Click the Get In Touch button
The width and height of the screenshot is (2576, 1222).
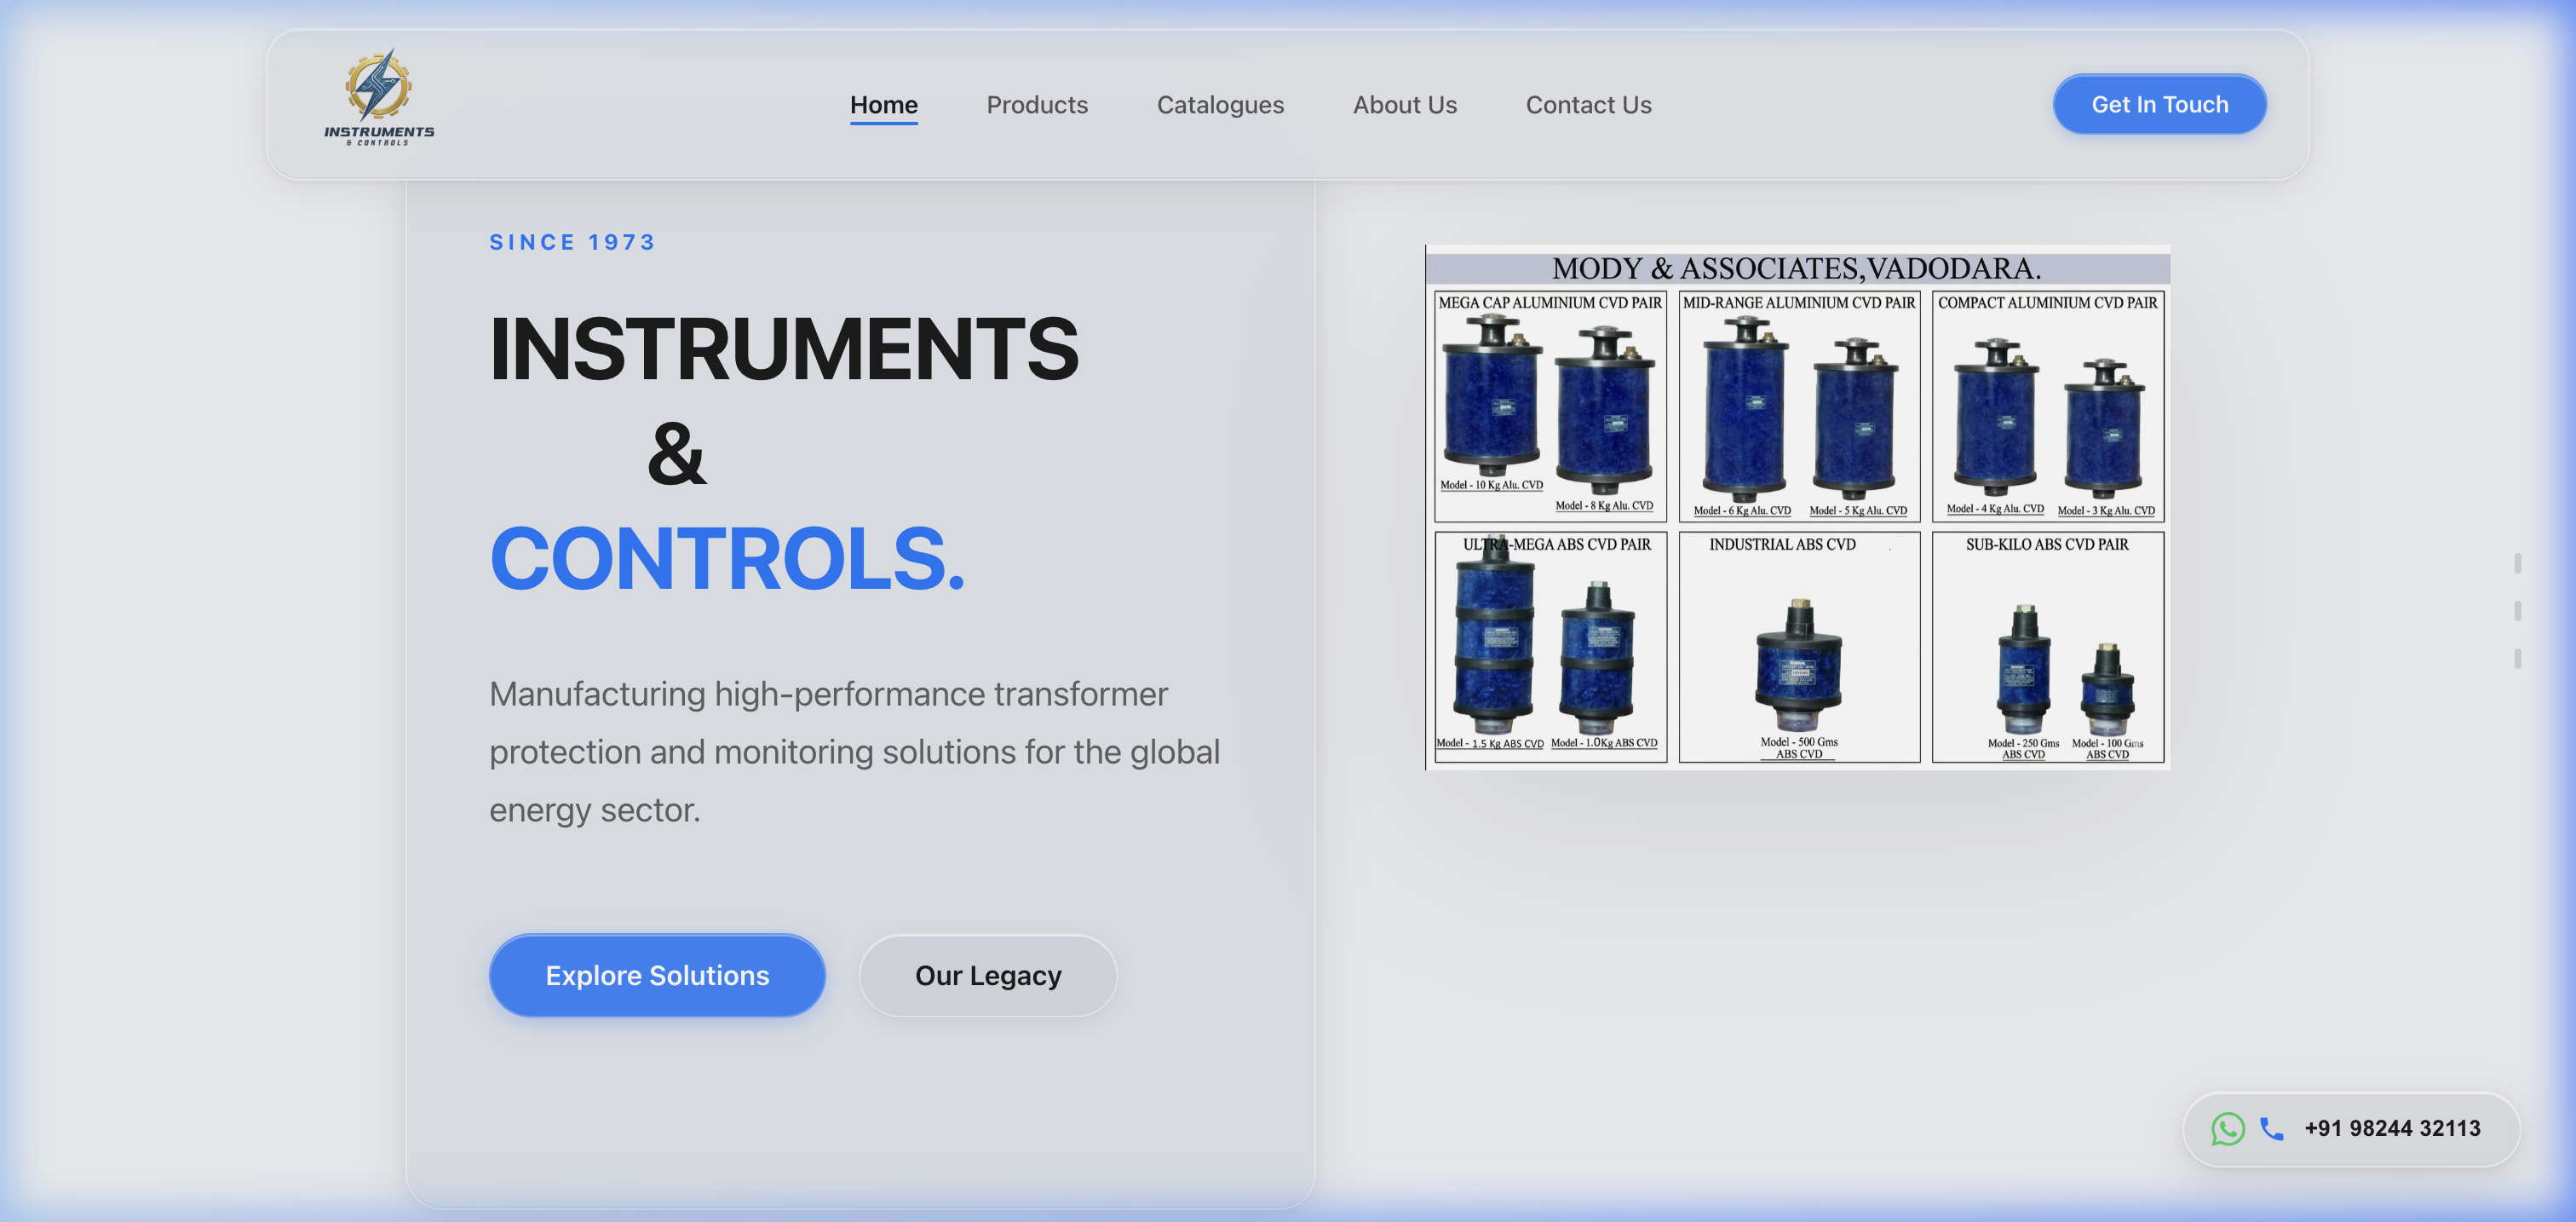pyautogui.click(x=2159, y=104)
